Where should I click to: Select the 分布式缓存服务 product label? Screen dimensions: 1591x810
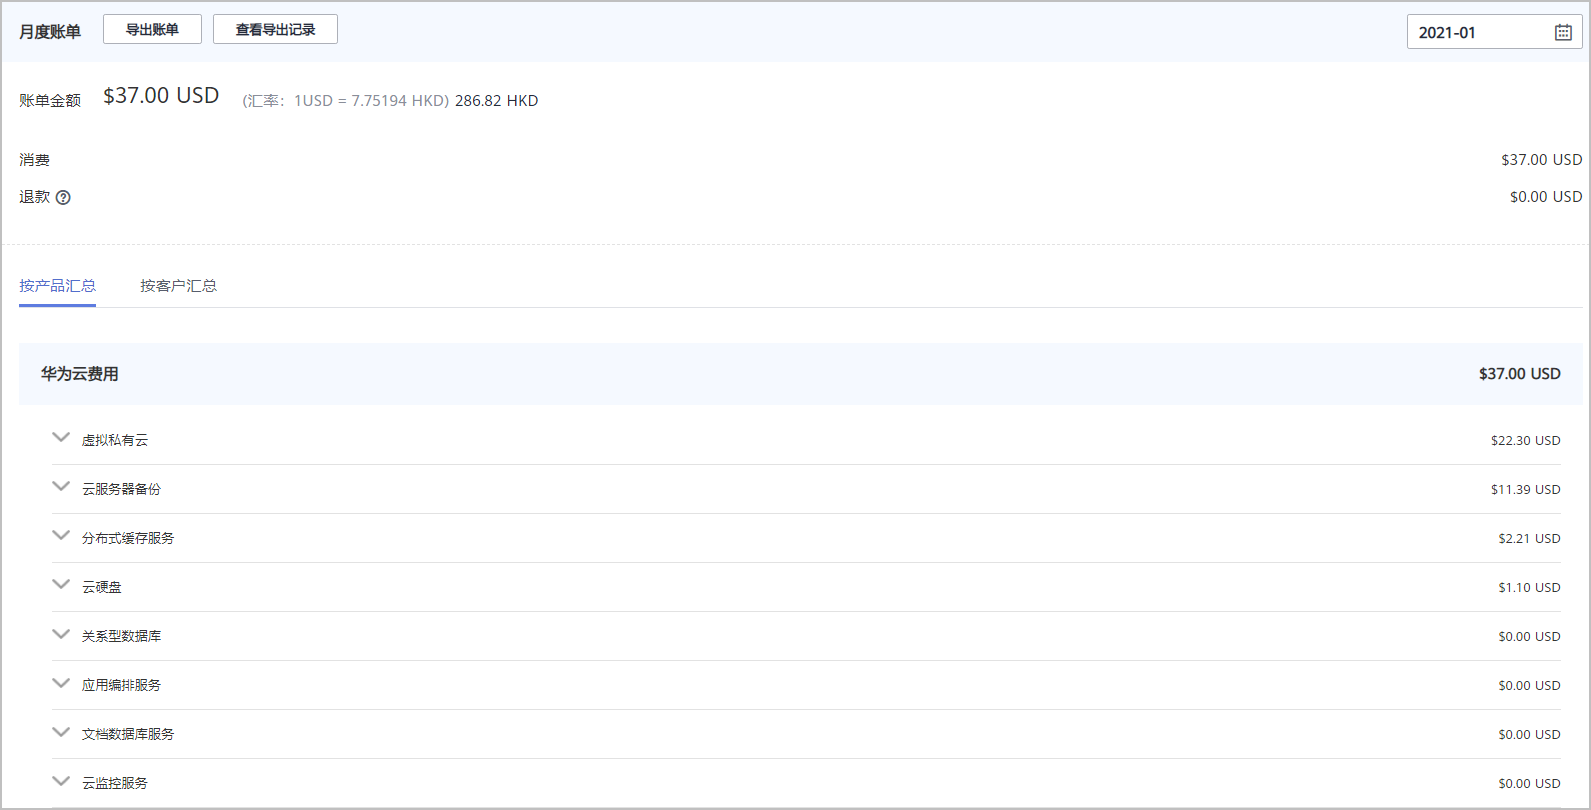point(128,538)
